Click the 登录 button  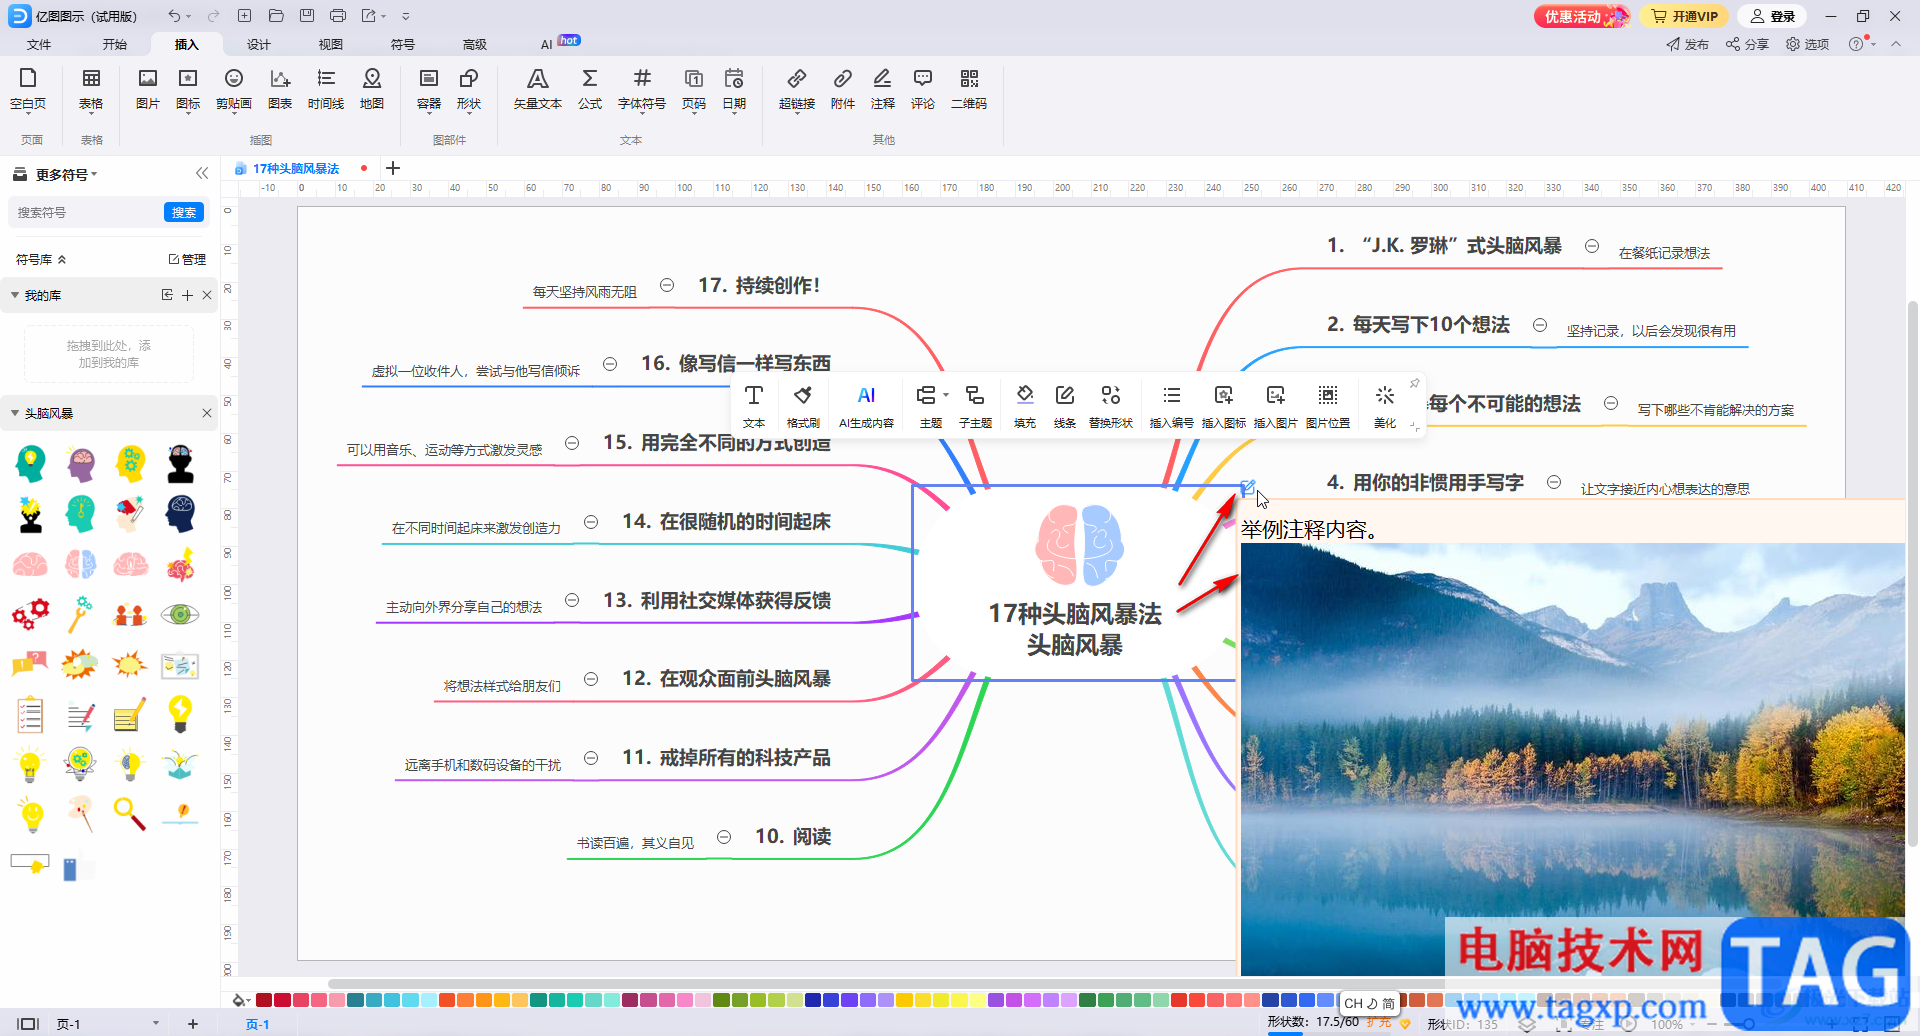pos(1772,16)
